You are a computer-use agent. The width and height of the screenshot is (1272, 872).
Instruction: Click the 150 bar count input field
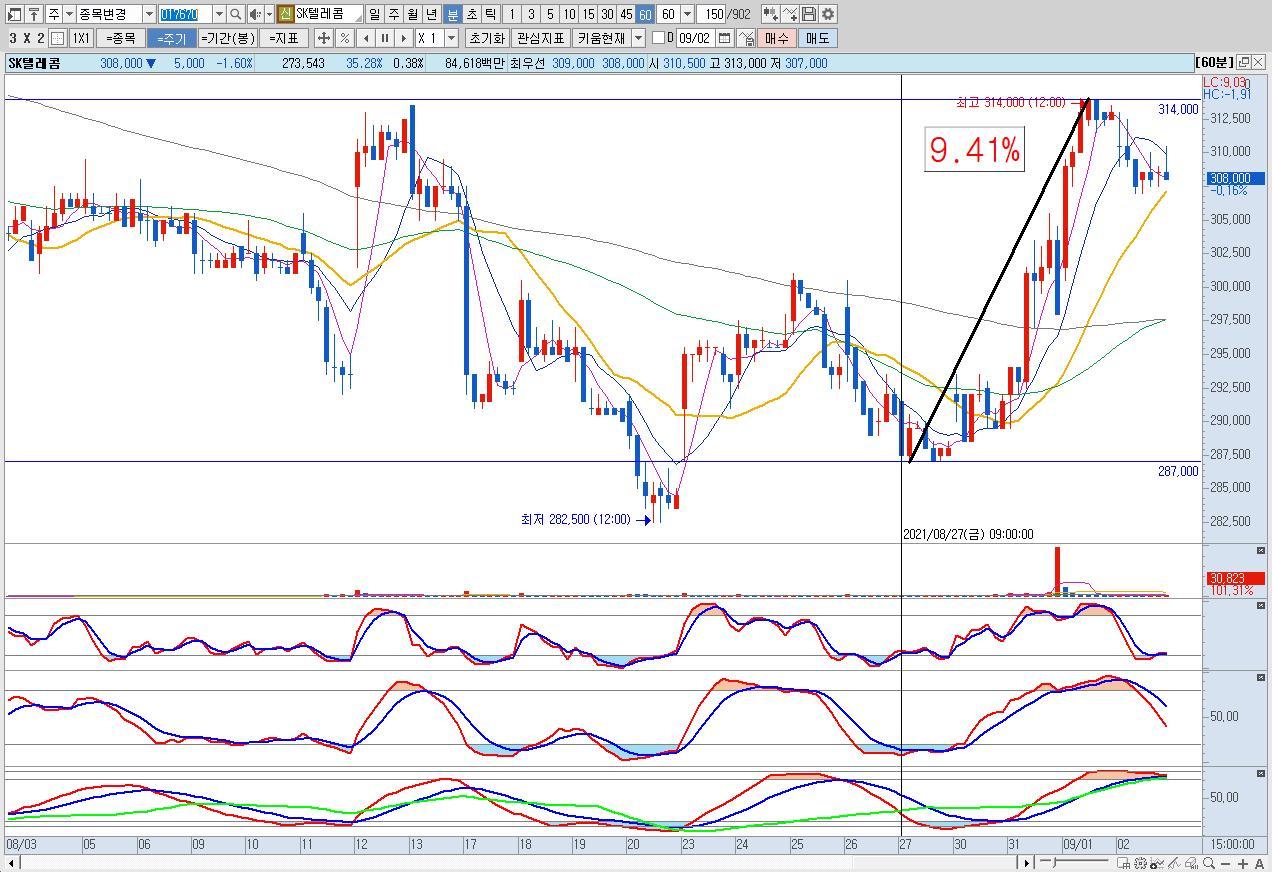coord(712,14)
